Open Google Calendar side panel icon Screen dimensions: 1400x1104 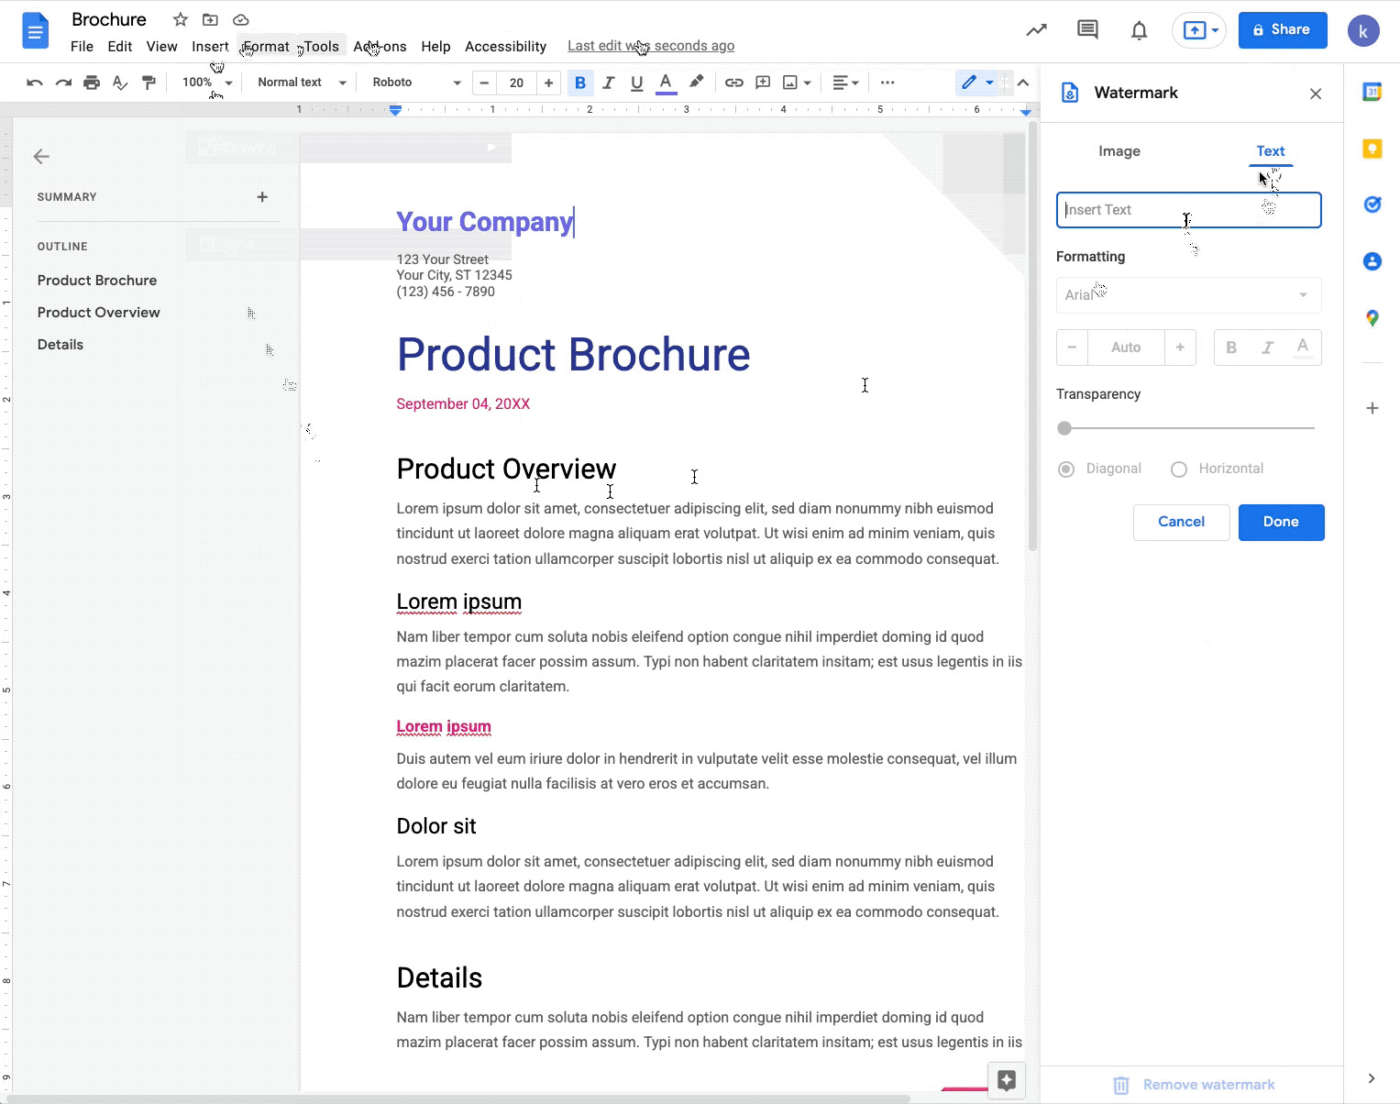tap(1372, 92)
